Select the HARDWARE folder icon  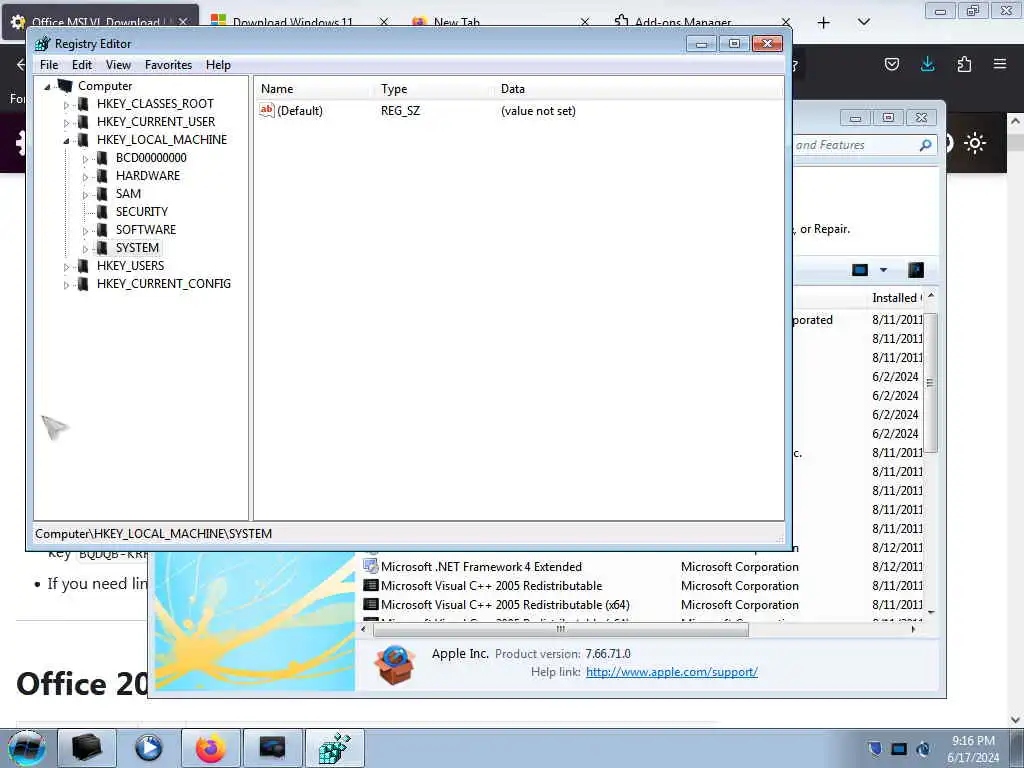pos(102,176)
